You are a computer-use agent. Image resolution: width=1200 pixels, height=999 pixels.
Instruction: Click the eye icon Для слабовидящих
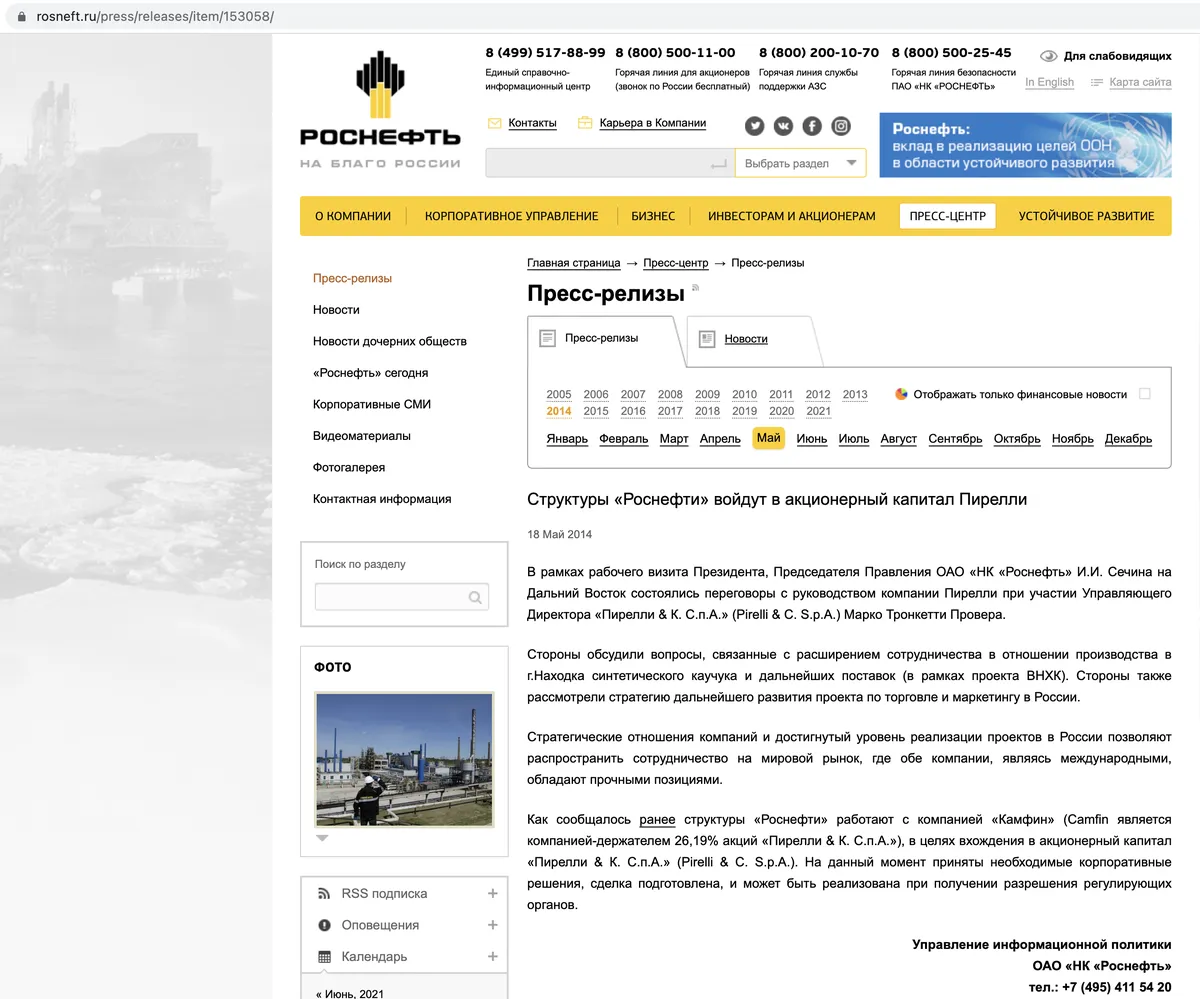click(1048, 56)
